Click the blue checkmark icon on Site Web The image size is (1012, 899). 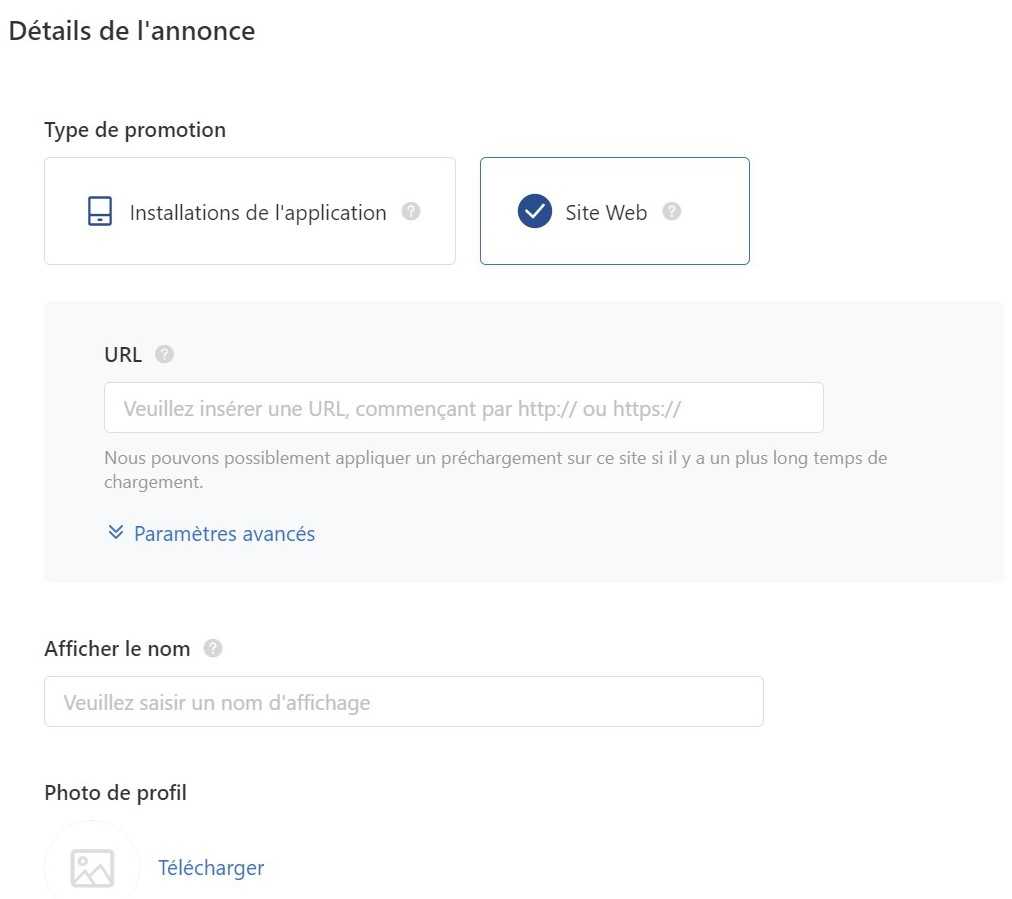click(534, 211)
